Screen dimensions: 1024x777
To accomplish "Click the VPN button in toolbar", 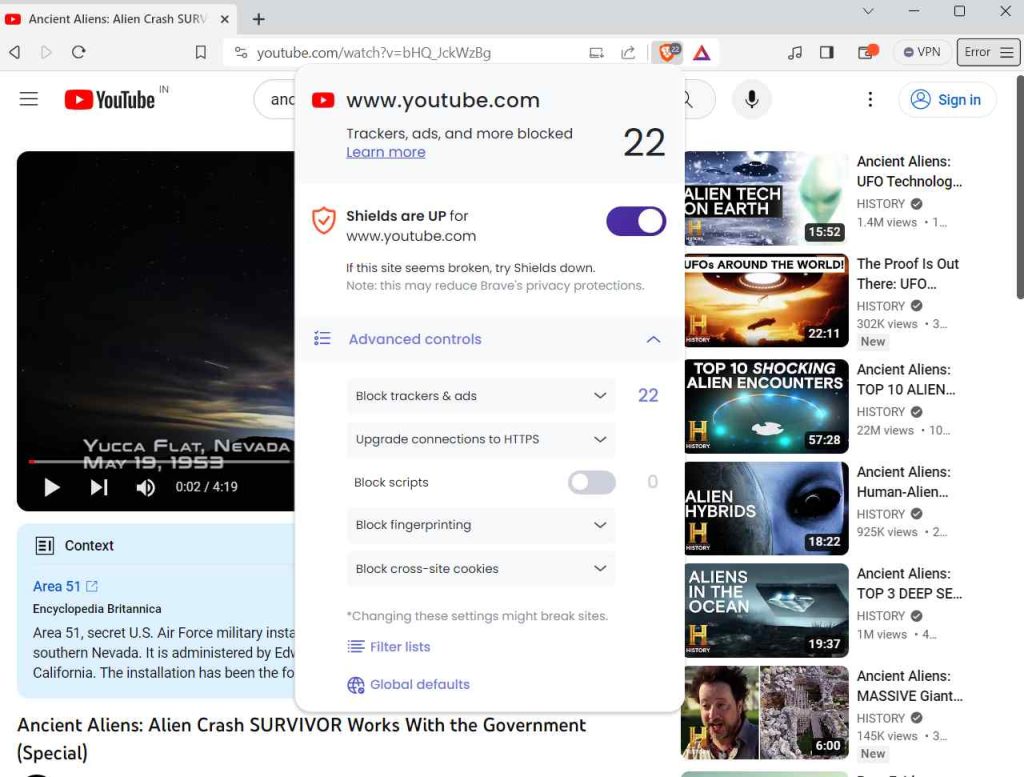I will [921, 52].
